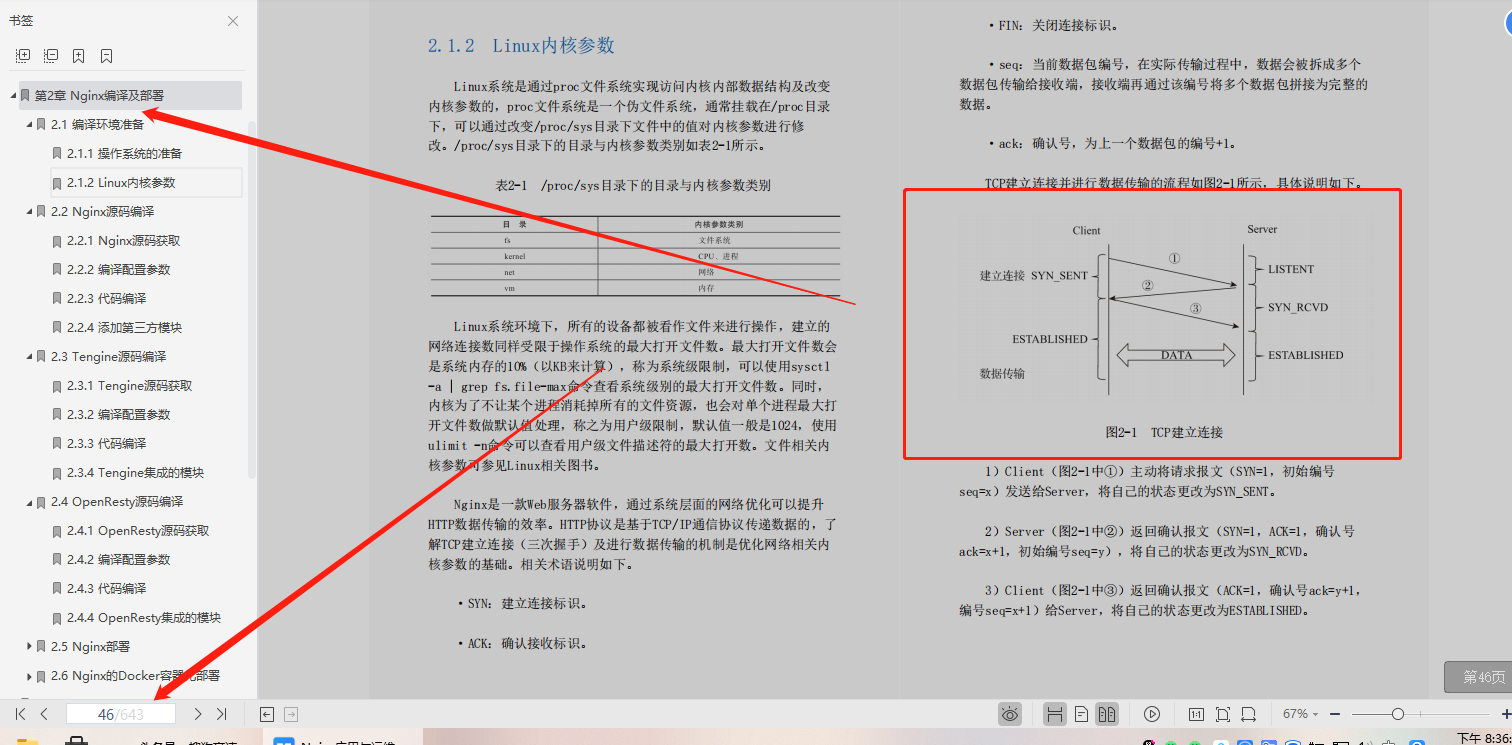
Task: Toggle eye protection mode
Action: pos(1010,714)
